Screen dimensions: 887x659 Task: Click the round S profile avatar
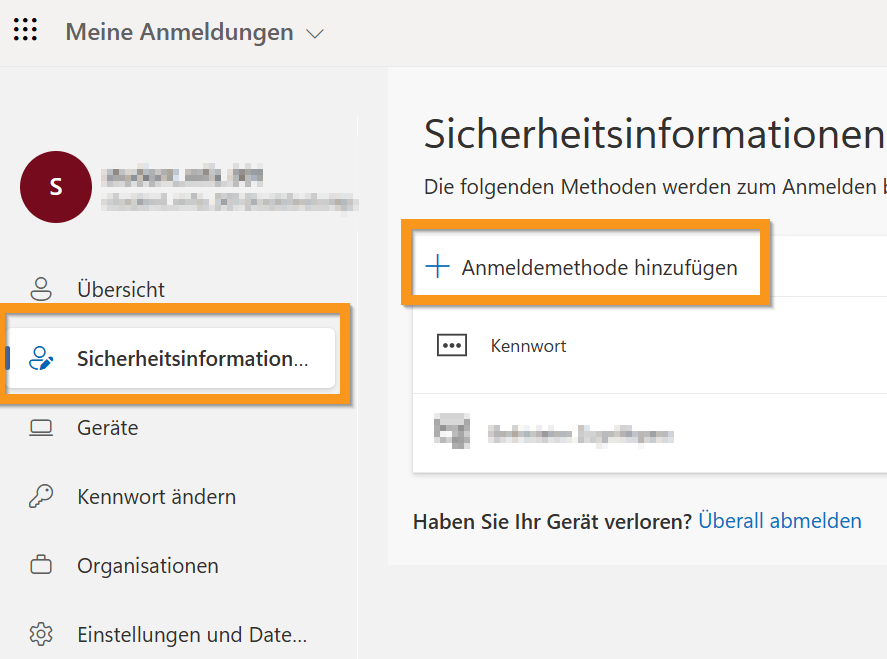point(56,187)
